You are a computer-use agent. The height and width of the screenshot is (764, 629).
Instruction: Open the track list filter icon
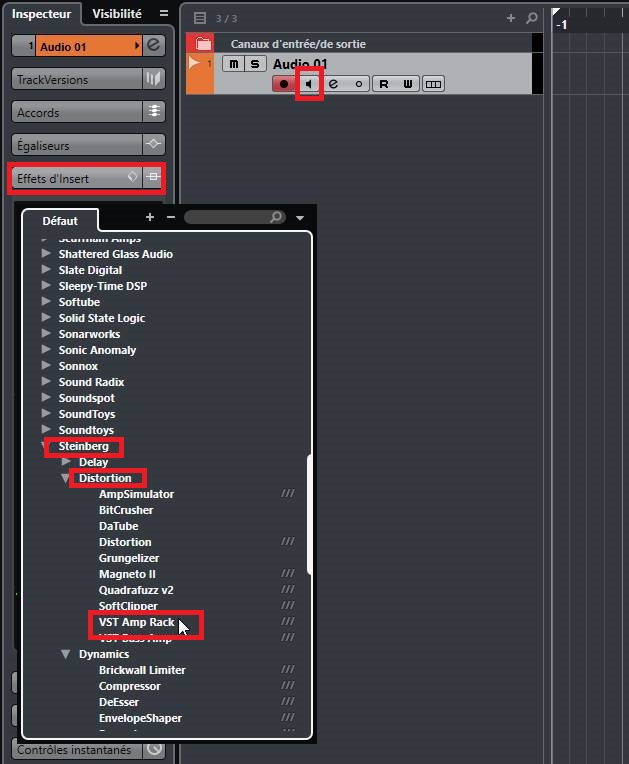click(200, 19)
